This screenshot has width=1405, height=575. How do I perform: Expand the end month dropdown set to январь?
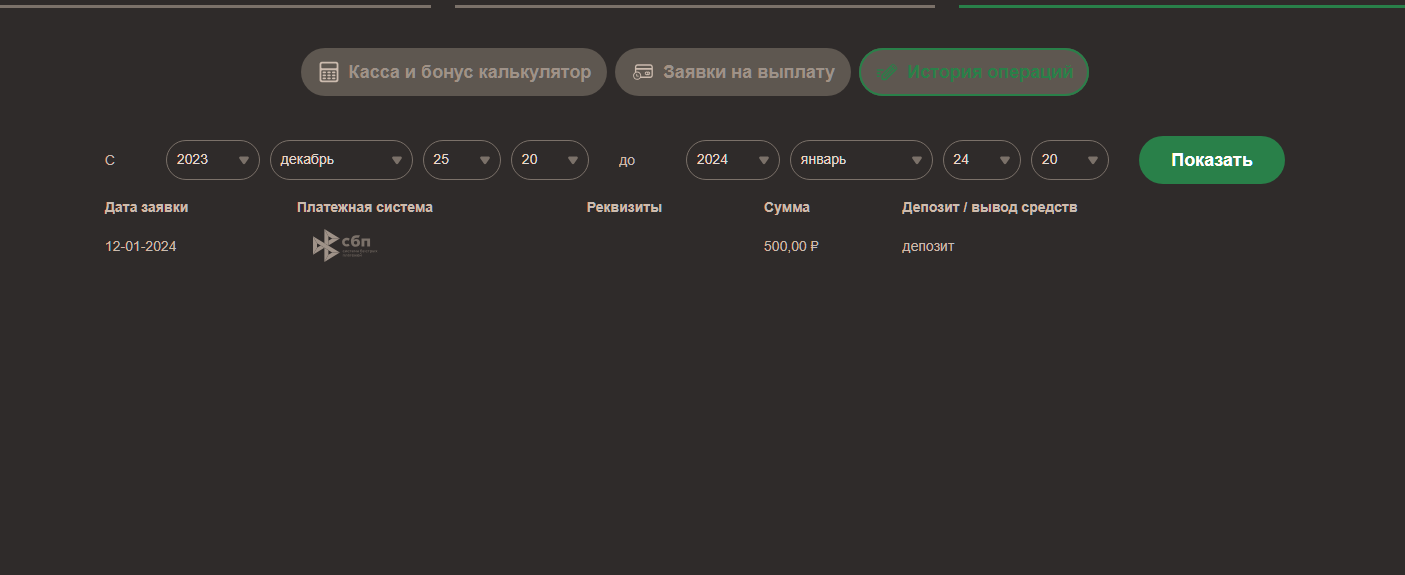(x=861, y=160)
